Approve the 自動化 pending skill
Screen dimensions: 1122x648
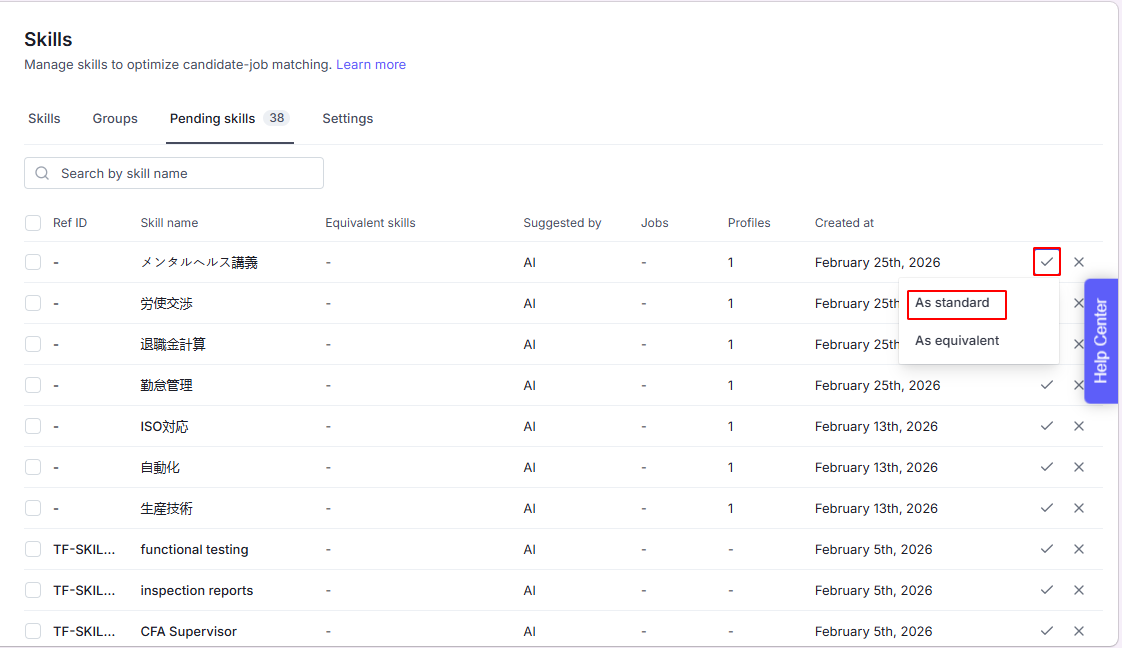(1047, 467)
